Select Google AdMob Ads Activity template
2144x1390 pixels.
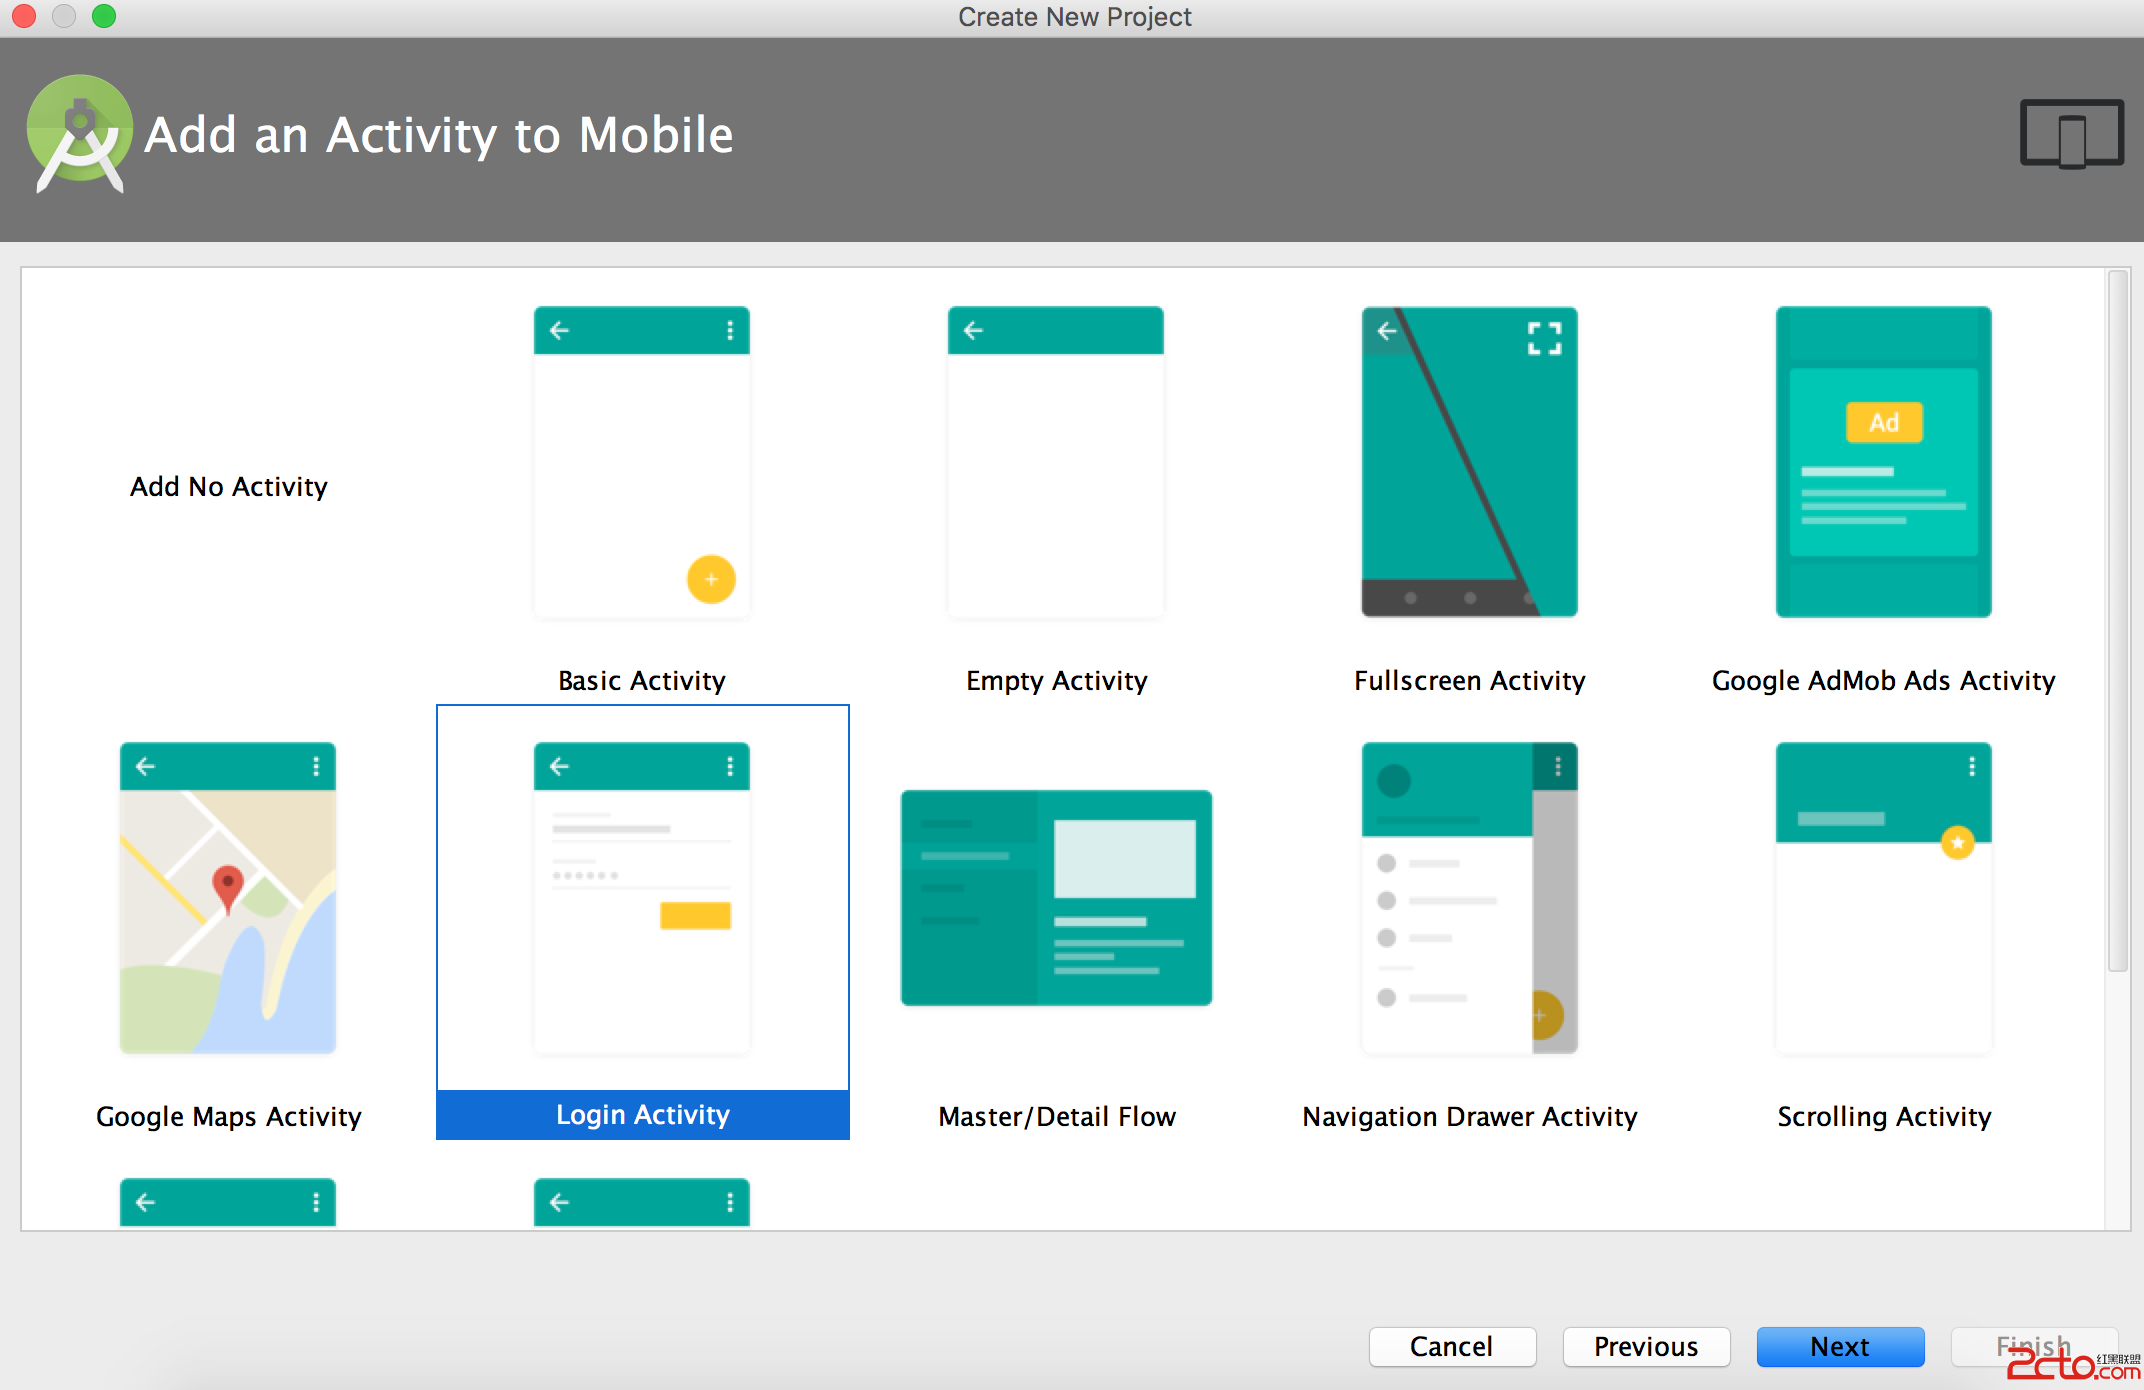[x=1883, y=462]
